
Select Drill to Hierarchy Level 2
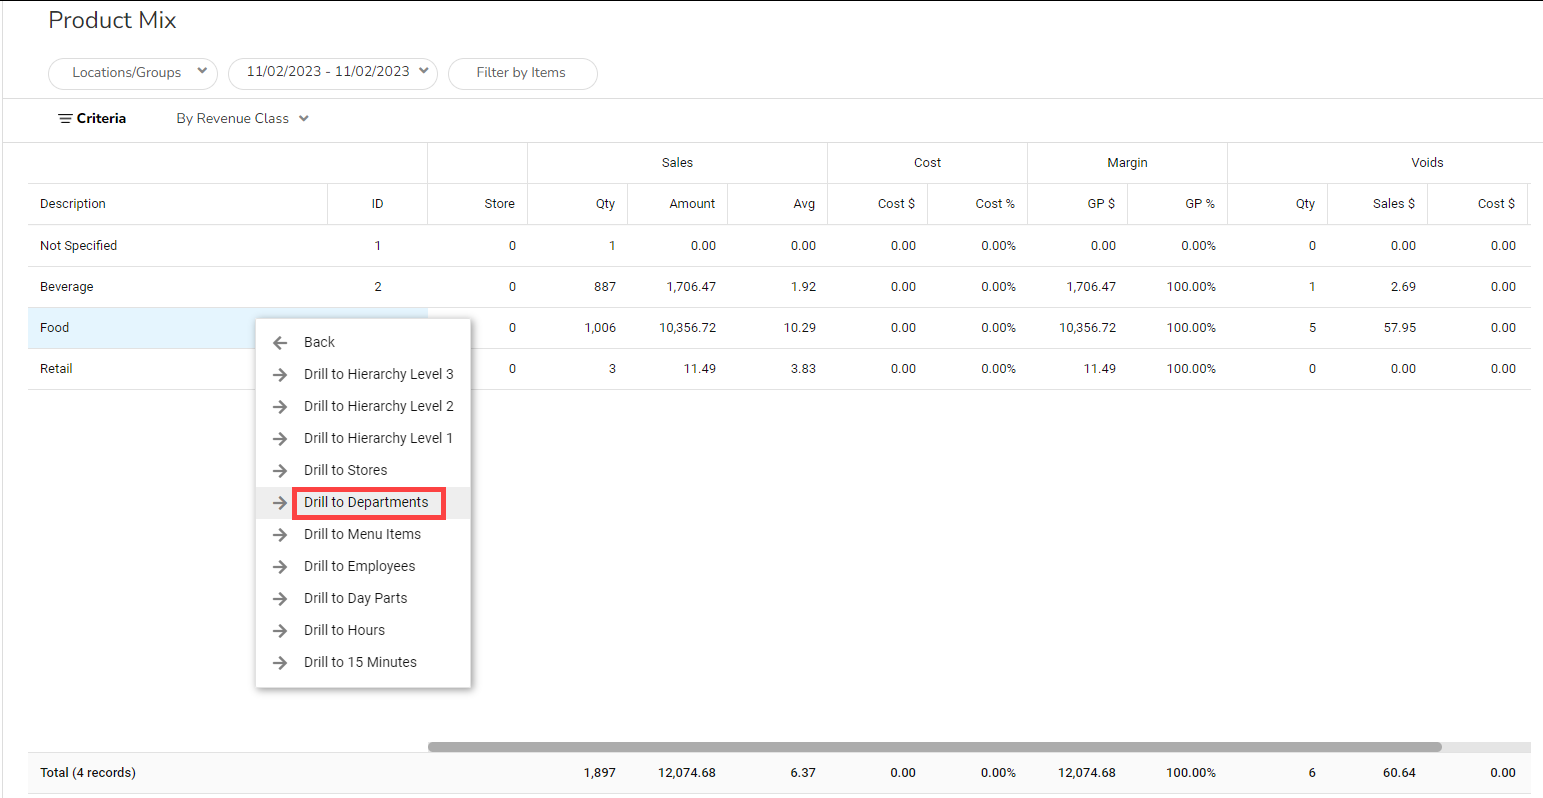378,407
